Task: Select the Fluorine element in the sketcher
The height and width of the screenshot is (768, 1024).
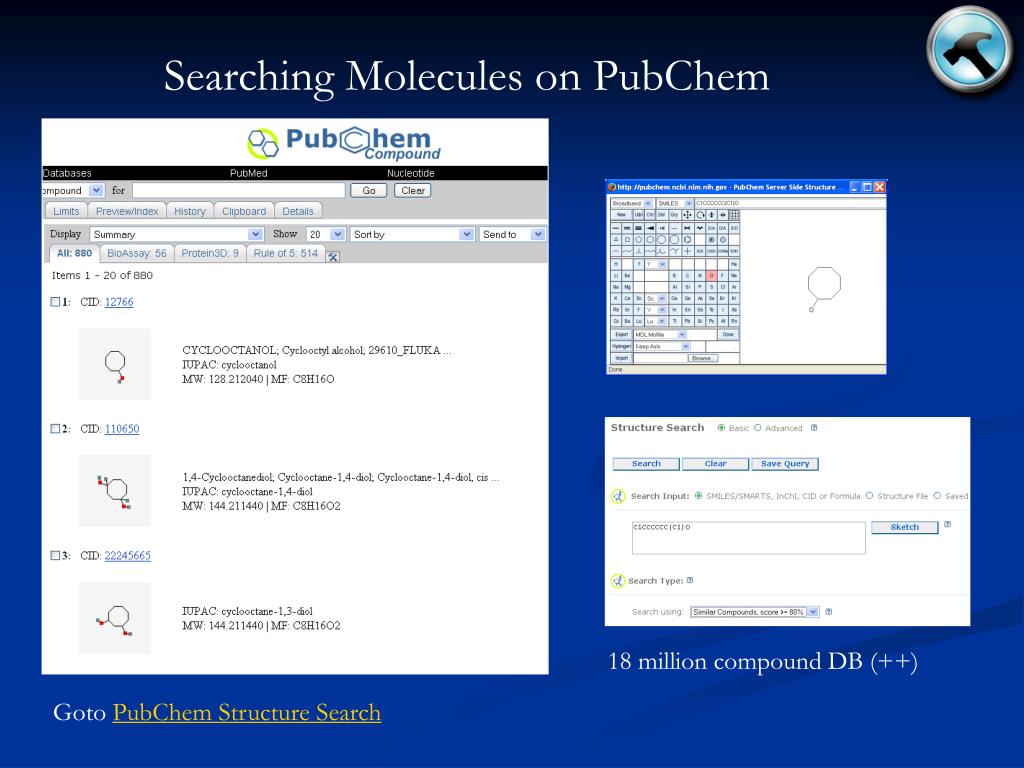Action: point(722,276)
